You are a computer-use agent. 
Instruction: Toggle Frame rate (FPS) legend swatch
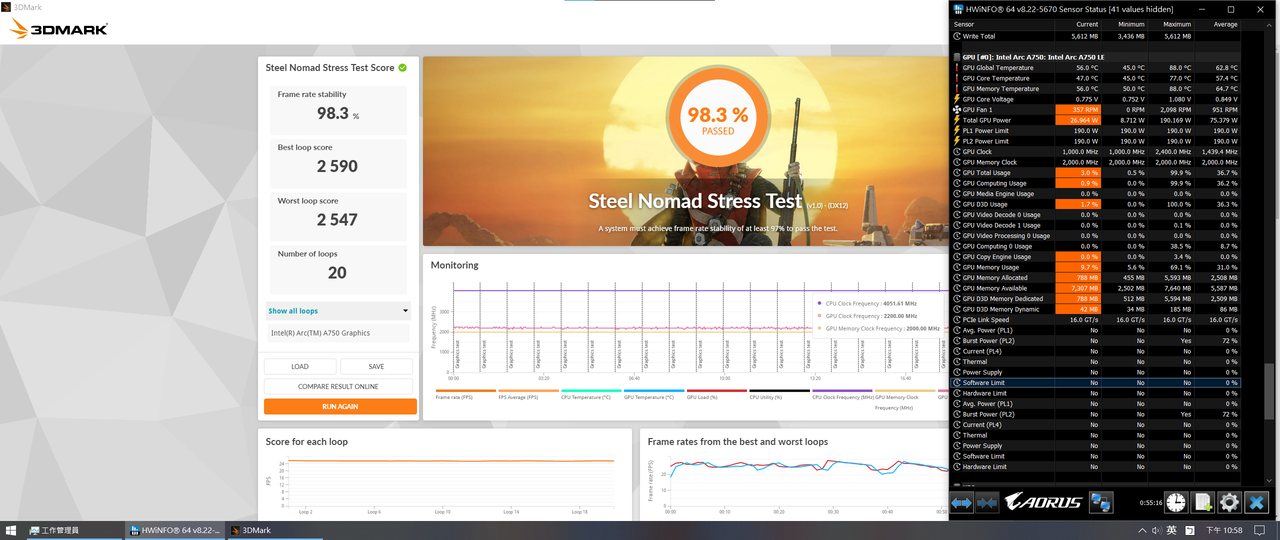point(466,391)
